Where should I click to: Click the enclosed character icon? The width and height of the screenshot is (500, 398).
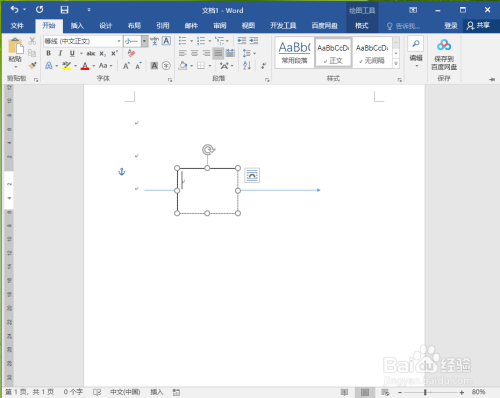coord(166,66)
